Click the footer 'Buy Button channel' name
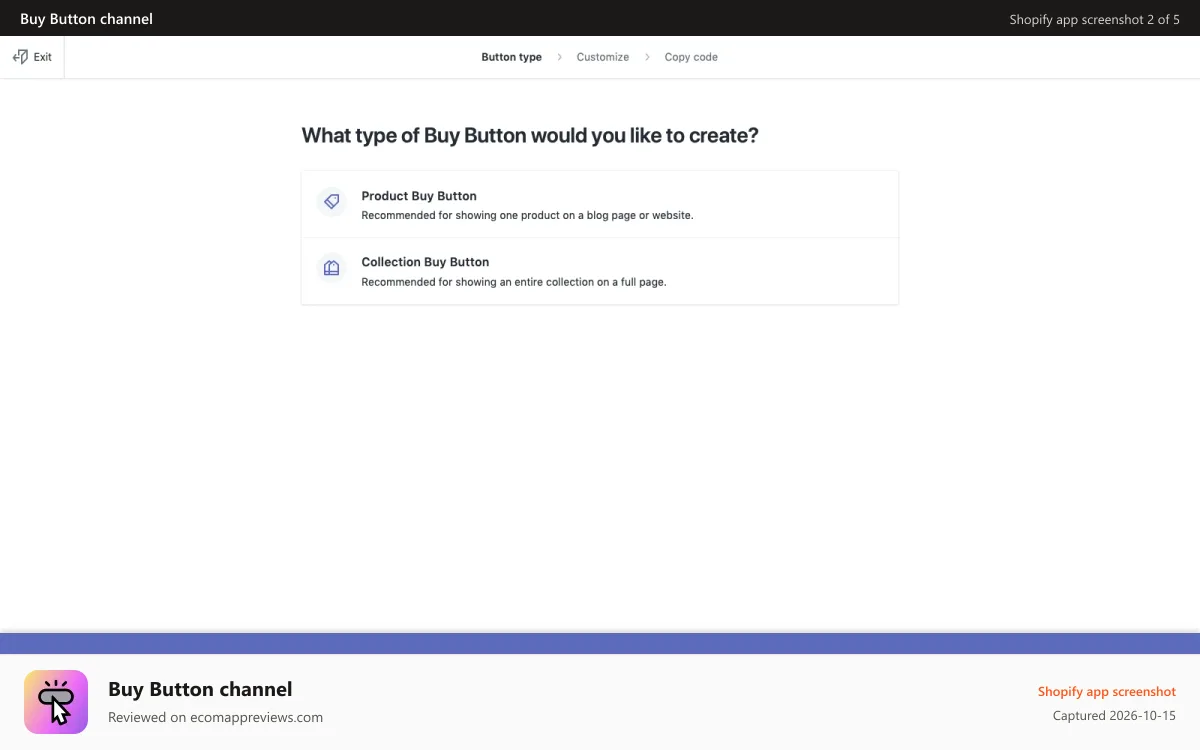The image size is (1200, 750). tap(200, 689)
